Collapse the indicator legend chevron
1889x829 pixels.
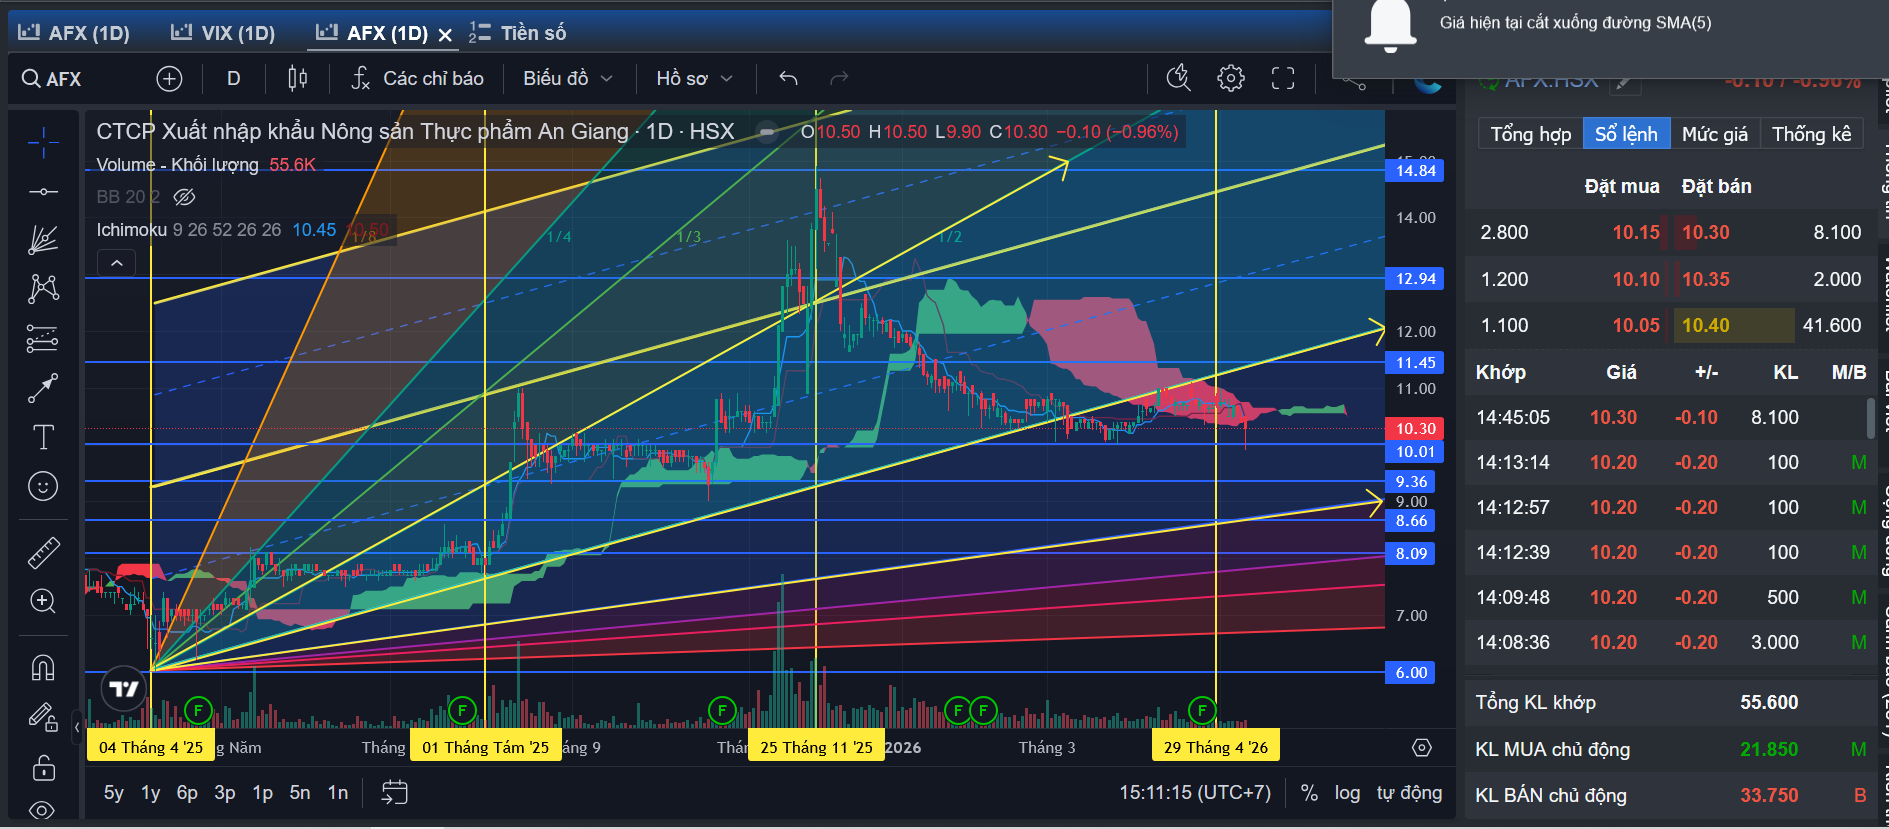(x=117, y=263)
